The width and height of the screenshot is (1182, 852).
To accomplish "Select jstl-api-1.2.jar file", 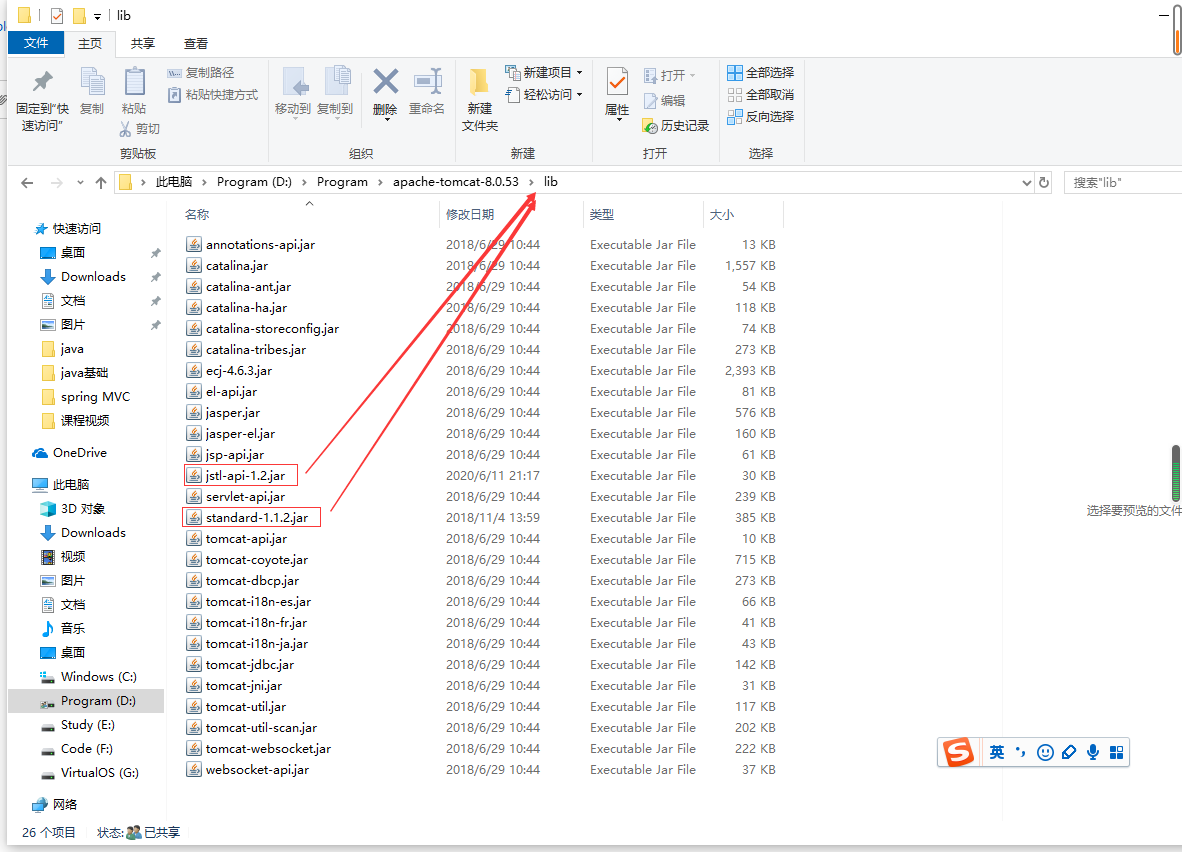I will pyautogui.click(x=245, y=476).
